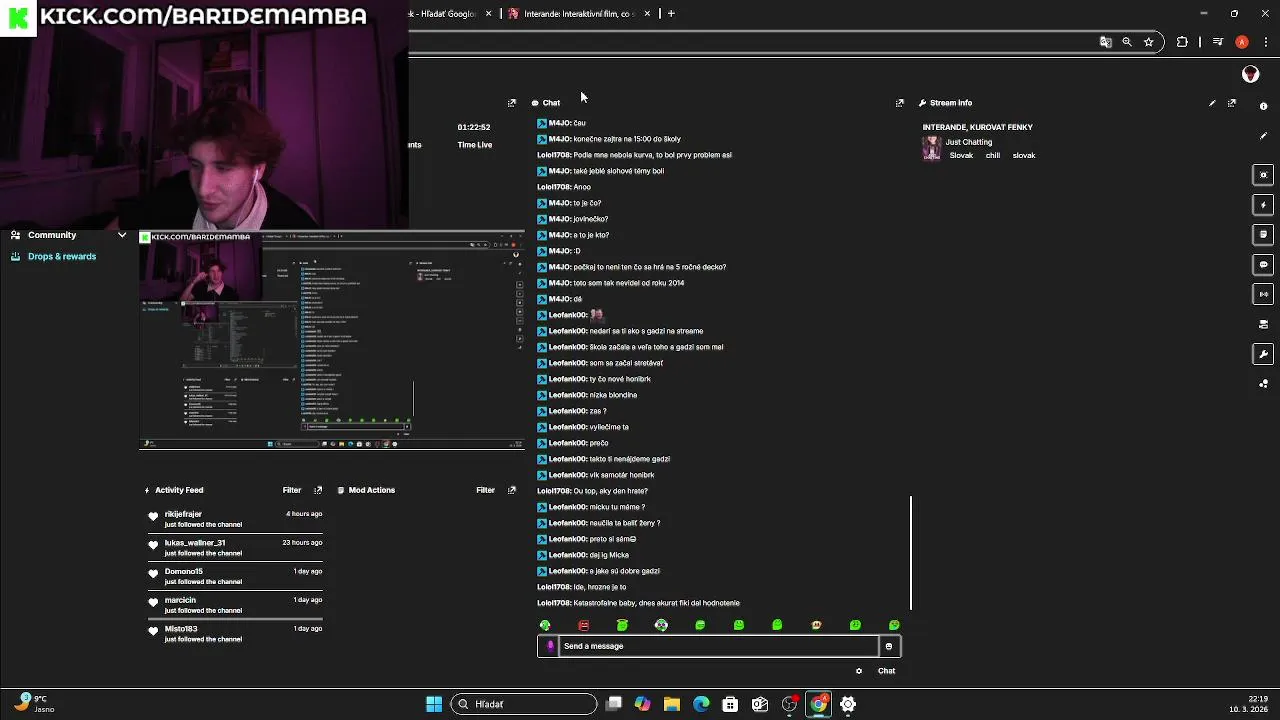Click lukas_wallner_31 in the activity feed

pos(195,543)
